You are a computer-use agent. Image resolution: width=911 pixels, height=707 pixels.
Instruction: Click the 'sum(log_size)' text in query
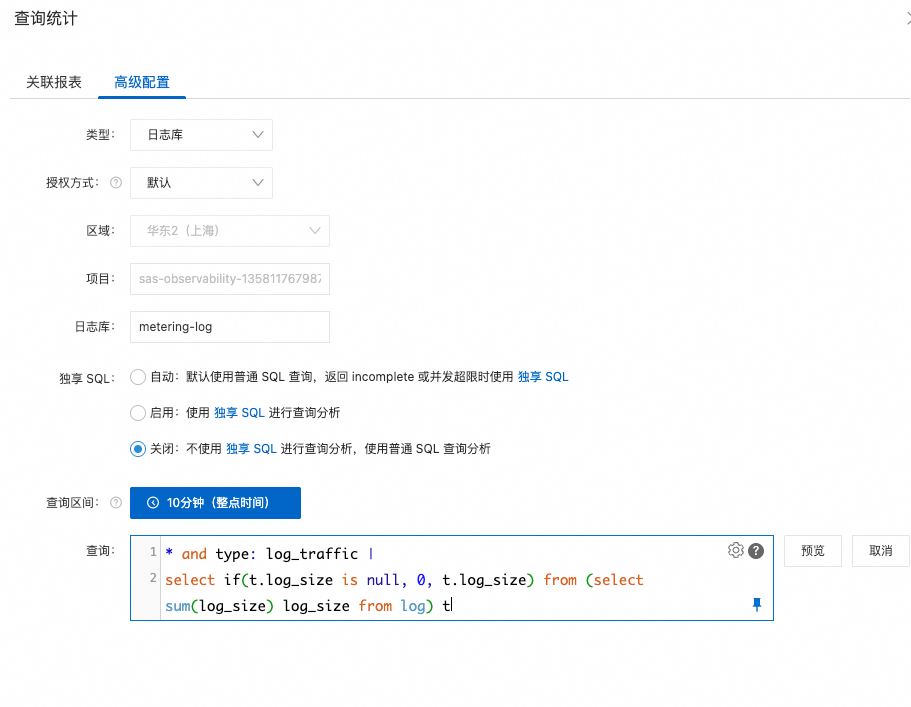(219, 606)
